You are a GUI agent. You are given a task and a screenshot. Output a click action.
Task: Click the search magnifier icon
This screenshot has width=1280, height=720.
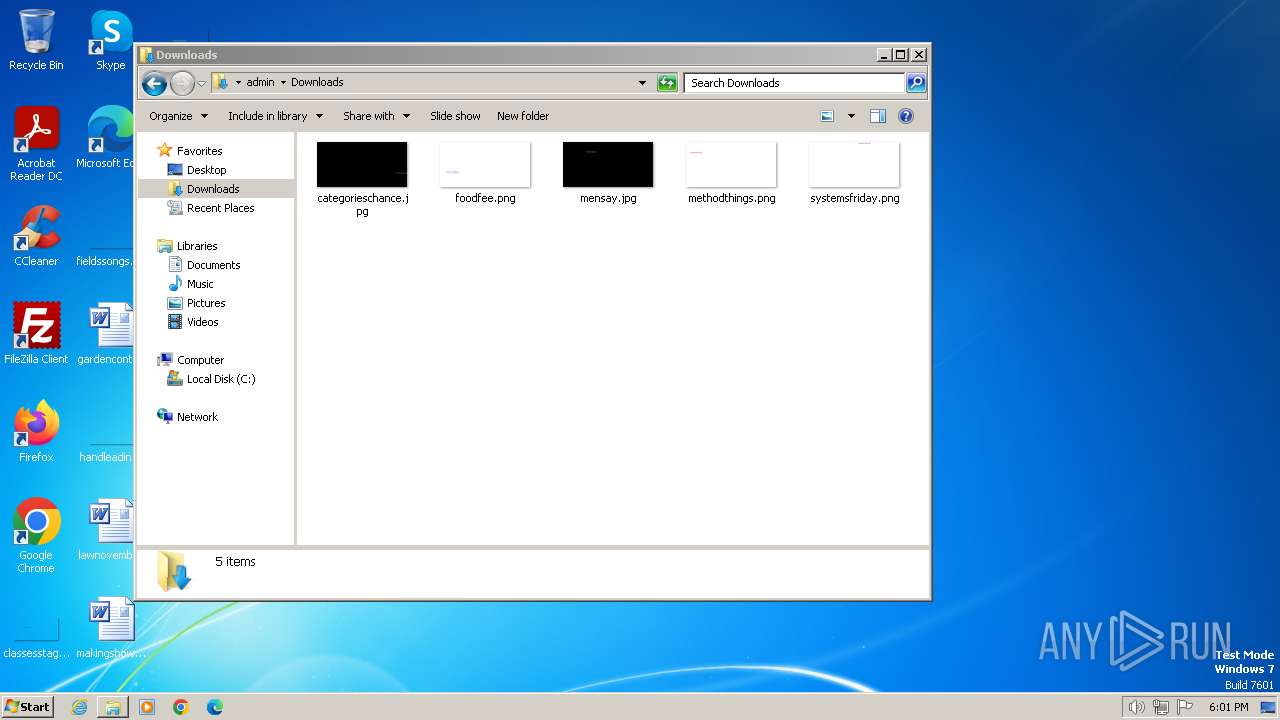click(x=915, y=83)
